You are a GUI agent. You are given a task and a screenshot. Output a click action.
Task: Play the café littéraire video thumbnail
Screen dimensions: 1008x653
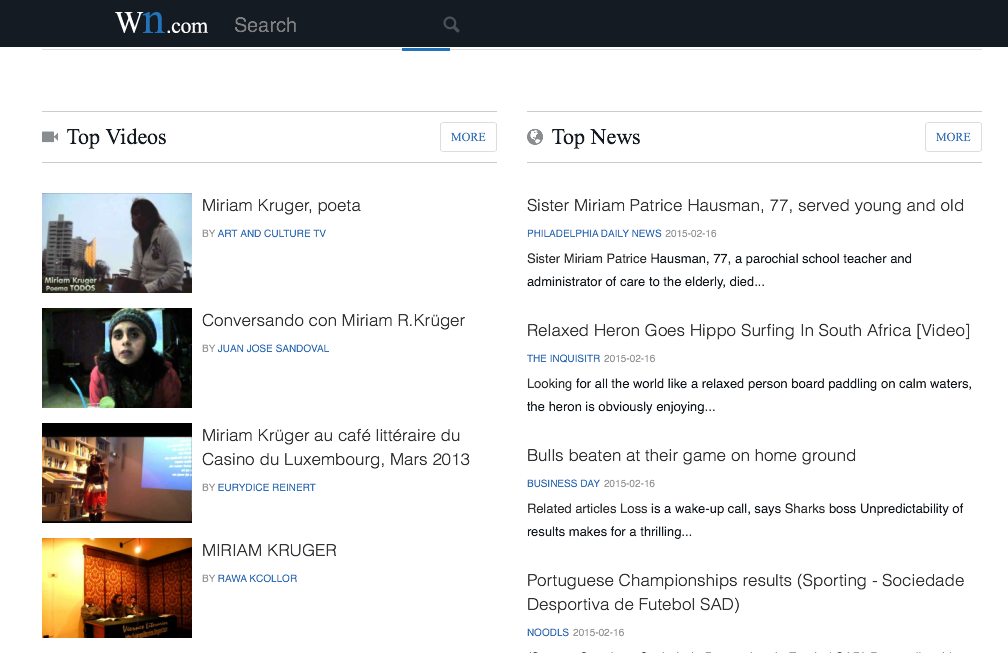(117, 473)
